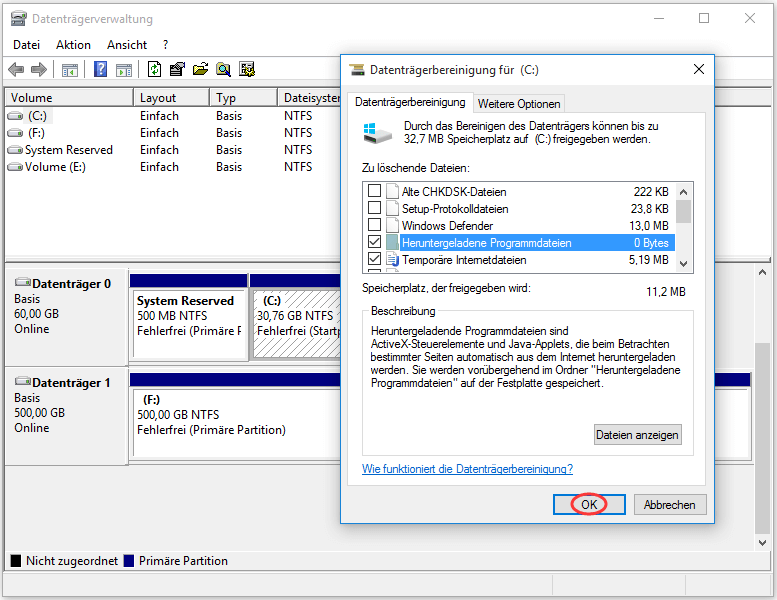
Task: Close the Datenträgerbereinigung dialog
Action: coord(699,69)
